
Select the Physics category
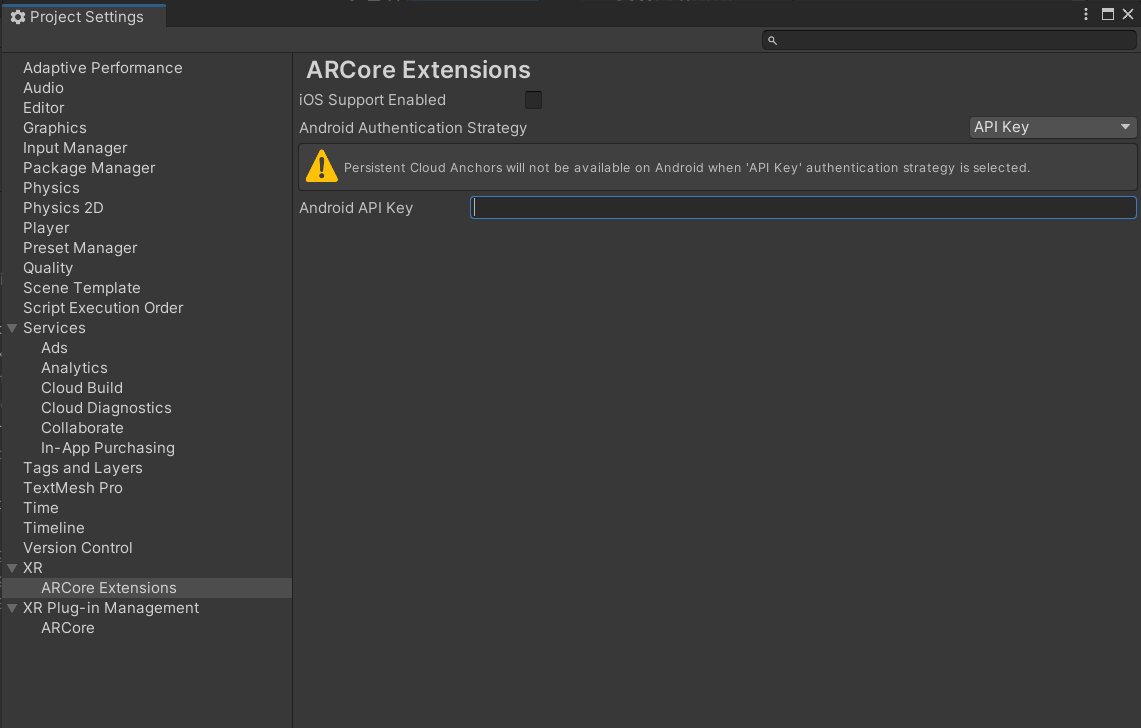click(51, 188)
